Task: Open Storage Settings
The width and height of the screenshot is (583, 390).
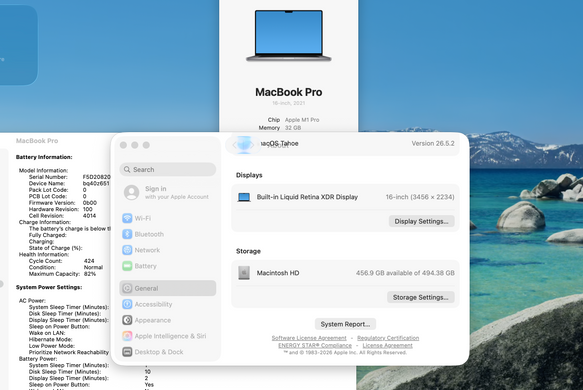Action: (421, 297)
